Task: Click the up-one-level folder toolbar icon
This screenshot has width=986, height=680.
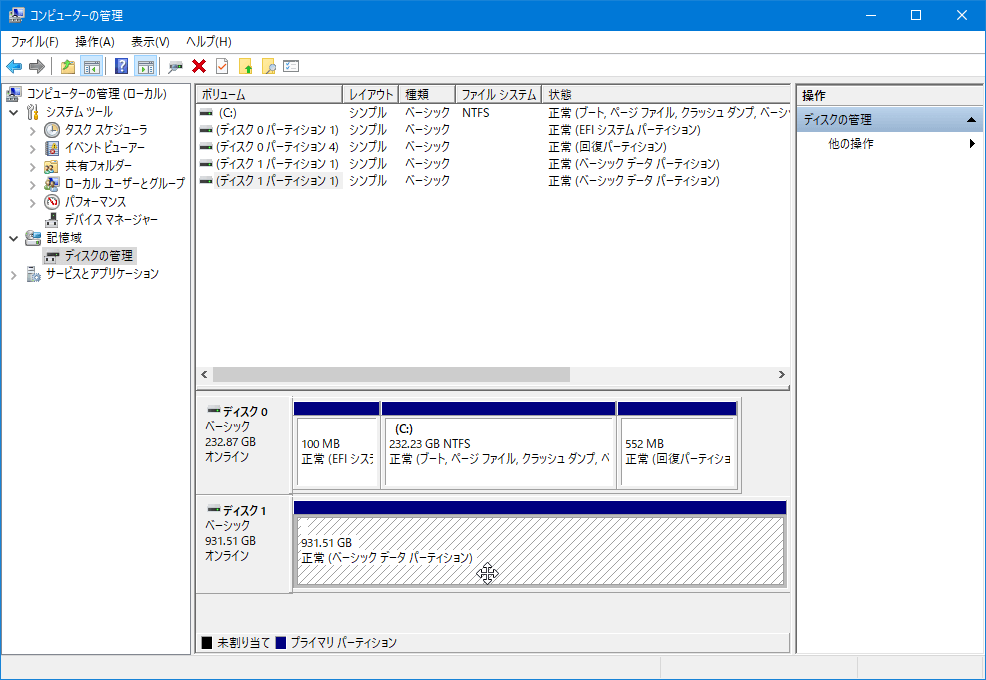Action: (67, 66)
